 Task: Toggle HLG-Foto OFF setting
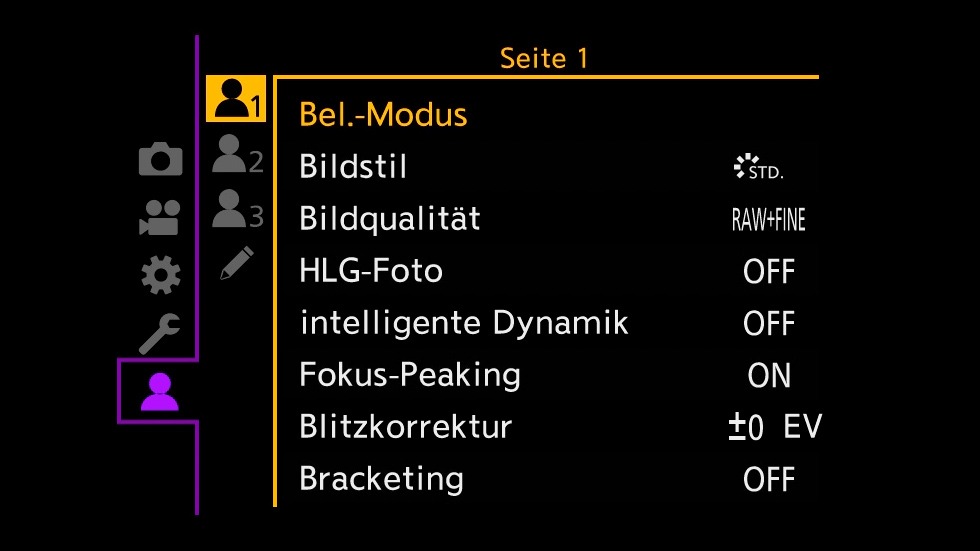click(769, 272)
